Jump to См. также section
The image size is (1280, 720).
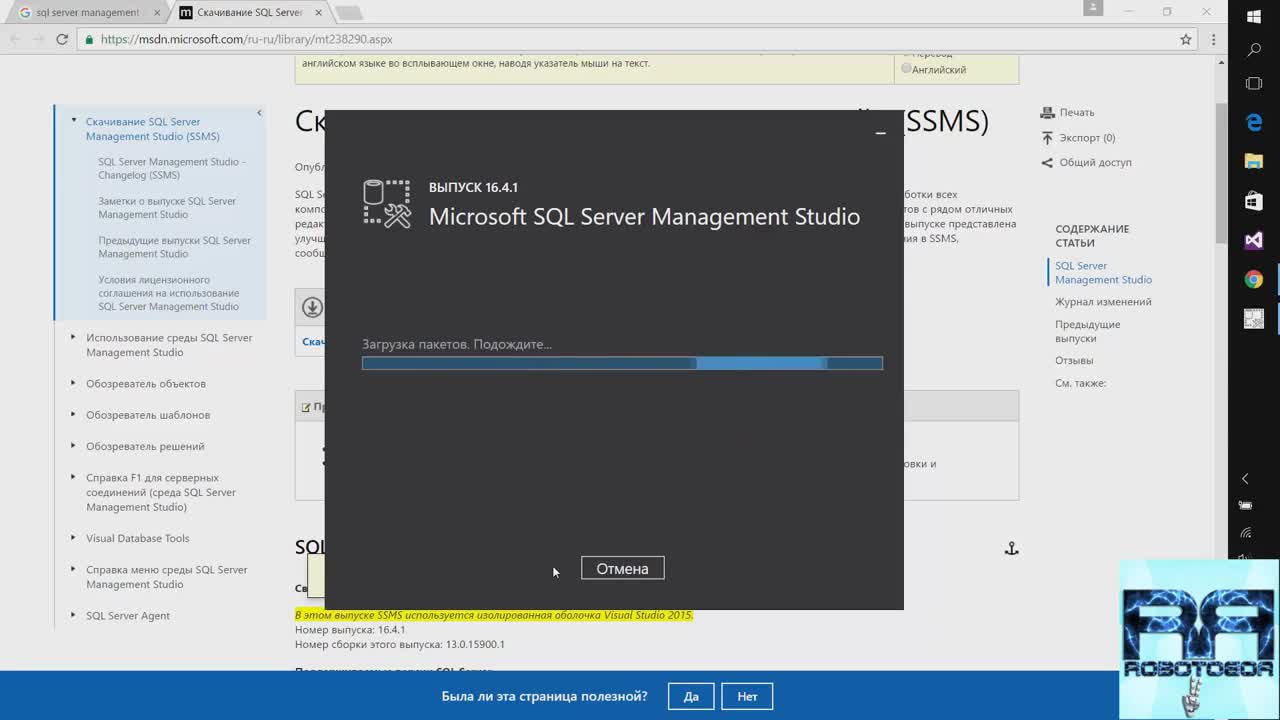coord(1080,383)
